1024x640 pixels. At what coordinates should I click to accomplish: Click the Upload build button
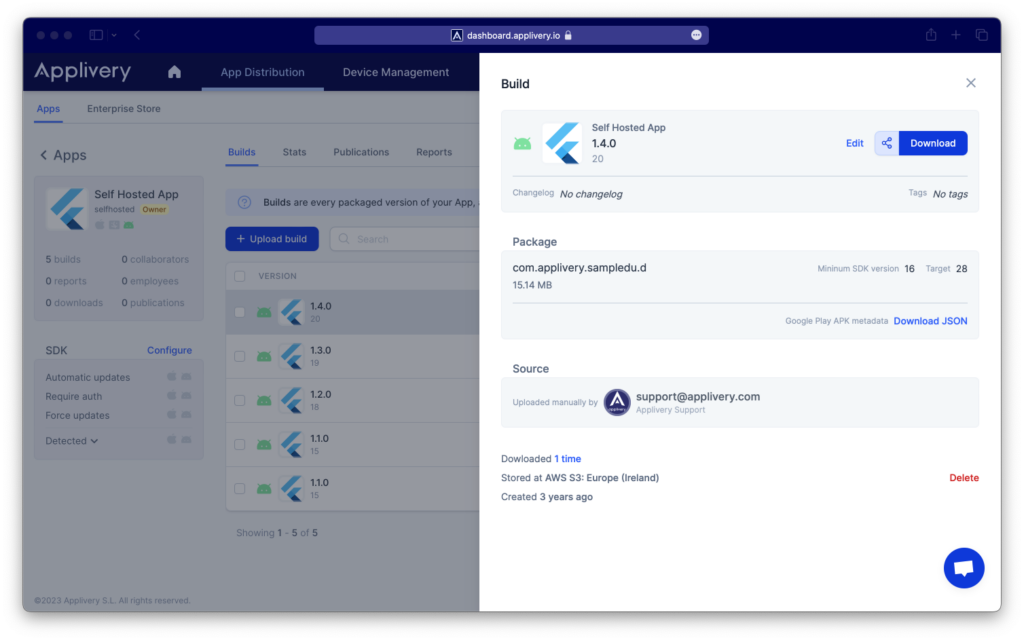(272, 239)
